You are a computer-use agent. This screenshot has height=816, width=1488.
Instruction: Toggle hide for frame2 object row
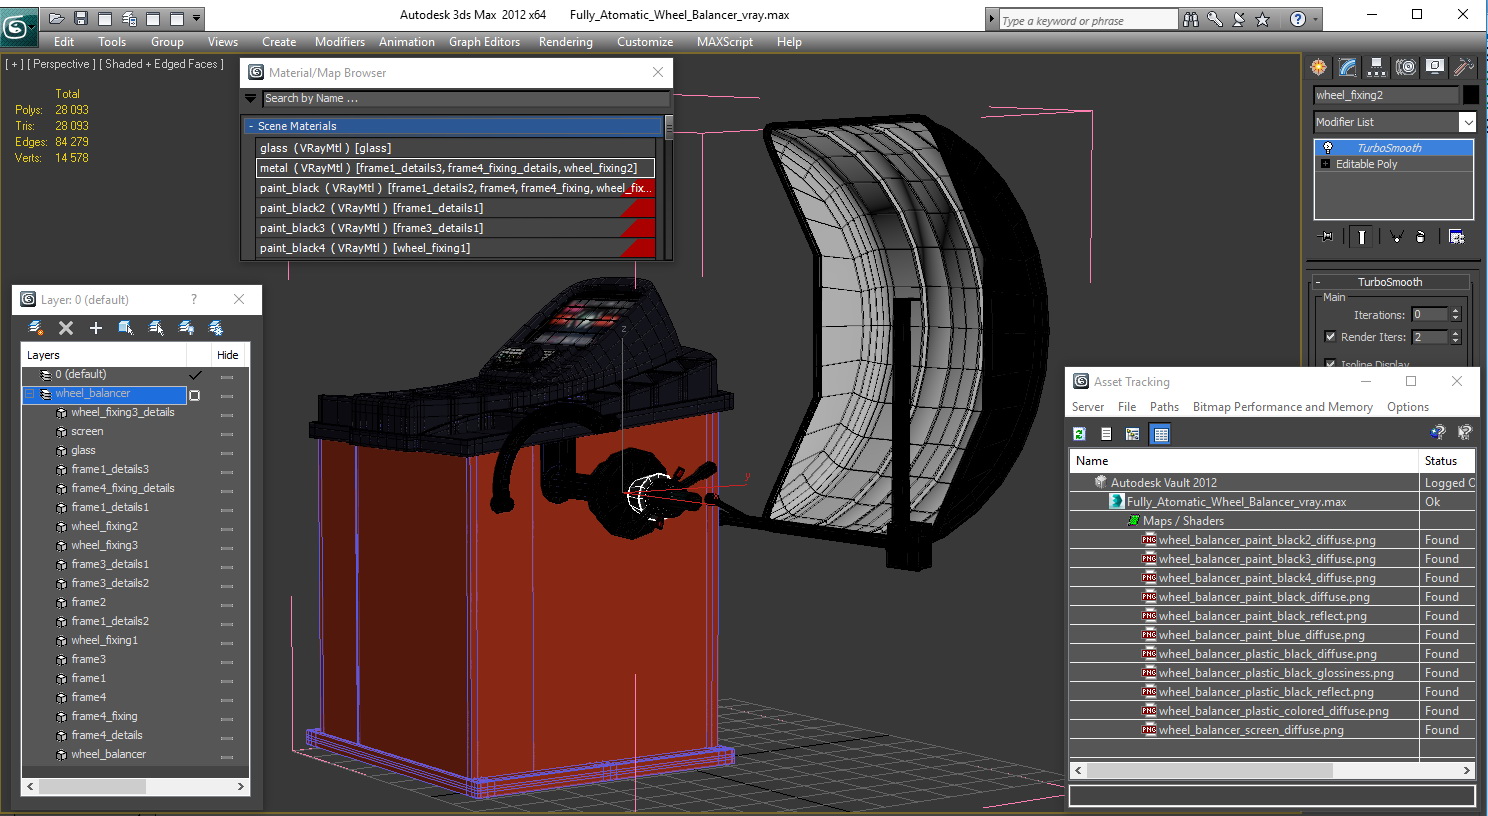227,604
